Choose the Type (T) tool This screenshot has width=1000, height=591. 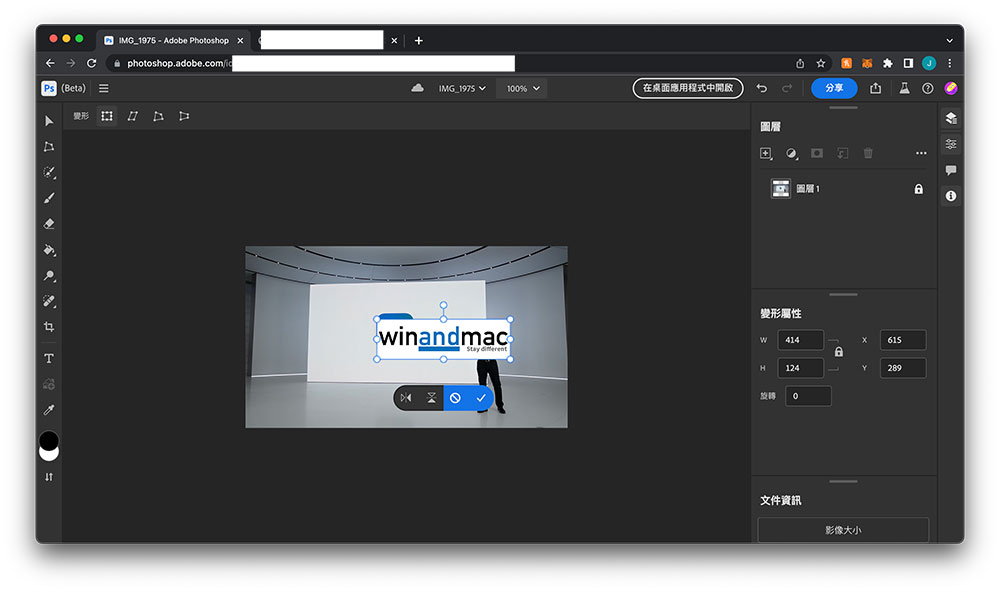point(49,358)
